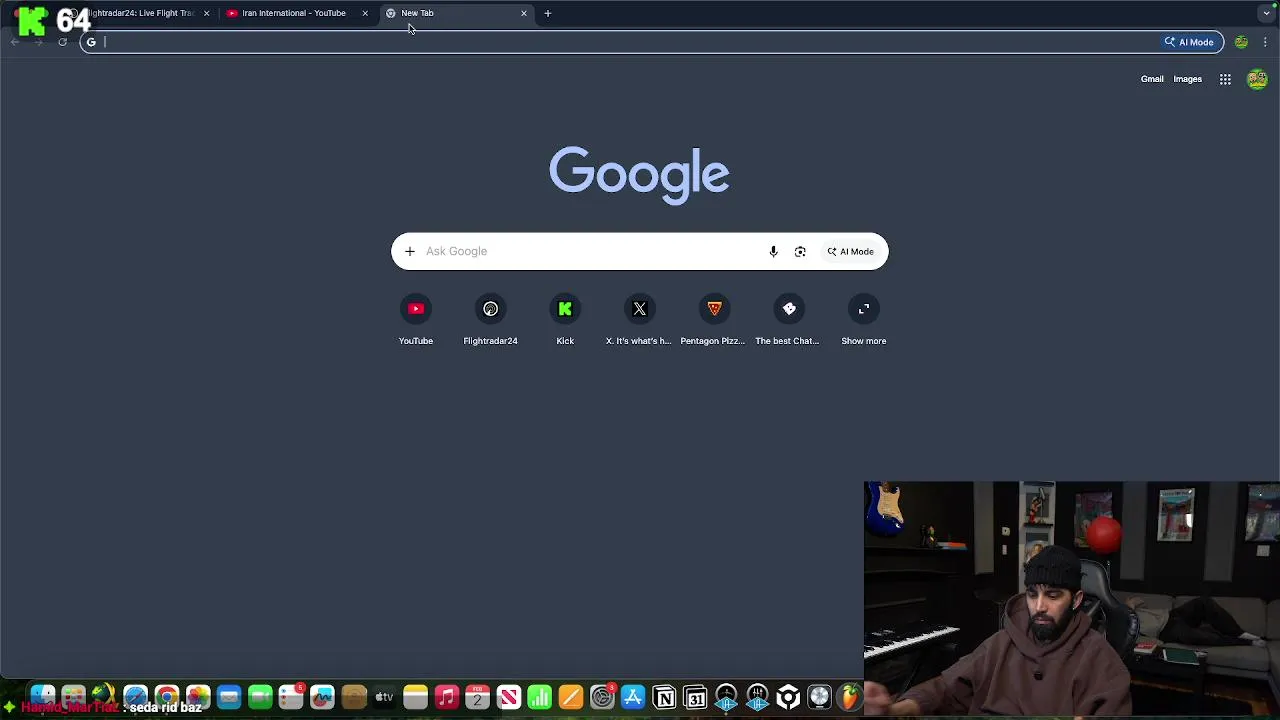Open Safari from the dock

[x=135, y=696]
